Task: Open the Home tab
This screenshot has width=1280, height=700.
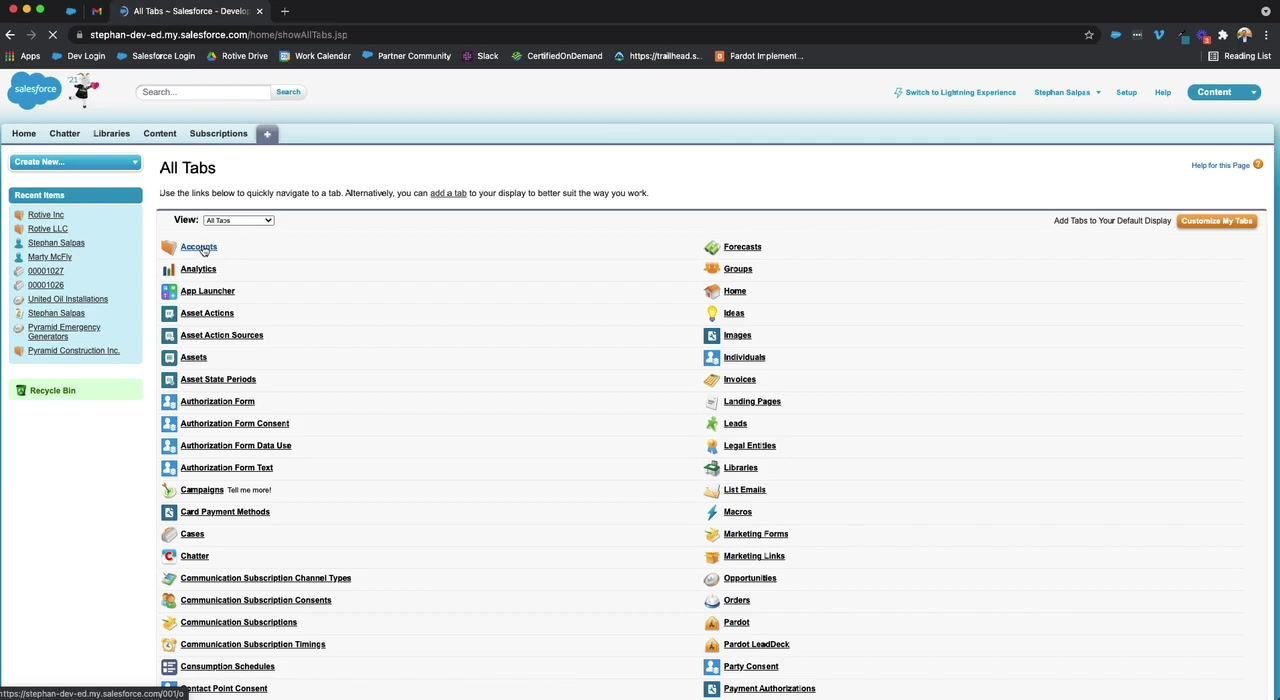Action: 24,134
